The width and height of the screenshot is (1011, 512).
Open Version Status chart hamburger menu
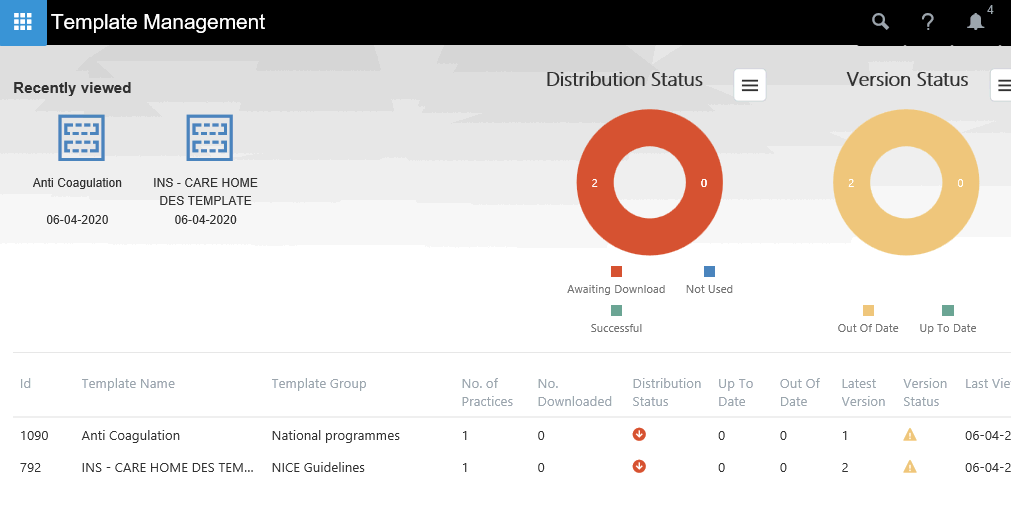[x=1000, y=85]
